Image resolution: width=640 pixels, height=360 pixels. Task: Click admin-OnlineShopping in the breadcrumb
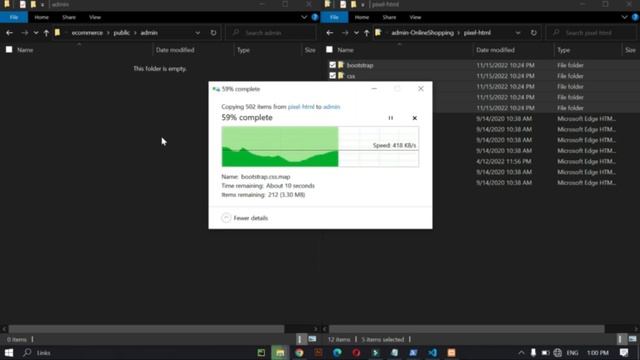422,33
